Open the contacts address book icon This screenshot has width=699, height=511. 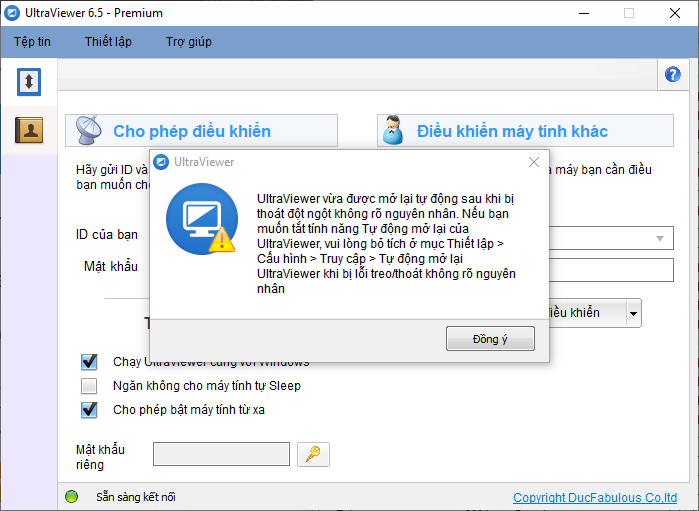(x=29, y=130)
